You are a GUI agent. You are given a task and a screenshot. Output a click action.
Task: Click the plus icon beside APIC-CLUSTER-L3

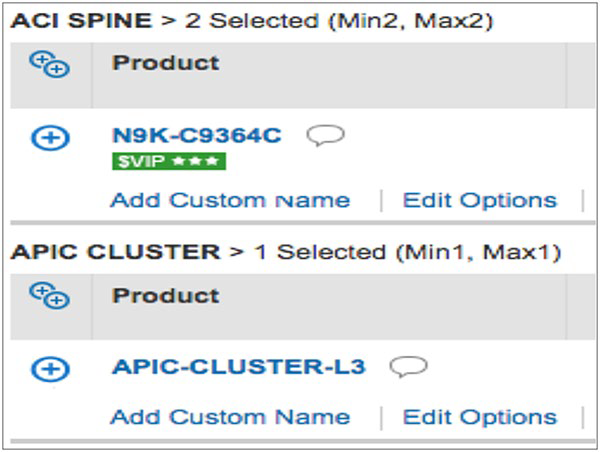(x=50, y=369)
